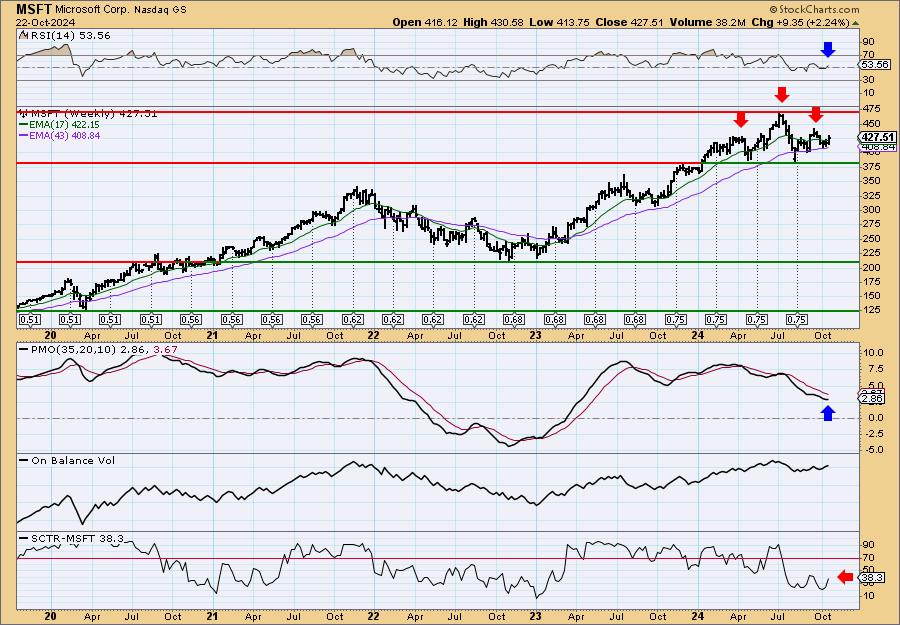Click the green up-triangle beside the change value
This screenshot has height=625, width=900.
coord(855,23)
